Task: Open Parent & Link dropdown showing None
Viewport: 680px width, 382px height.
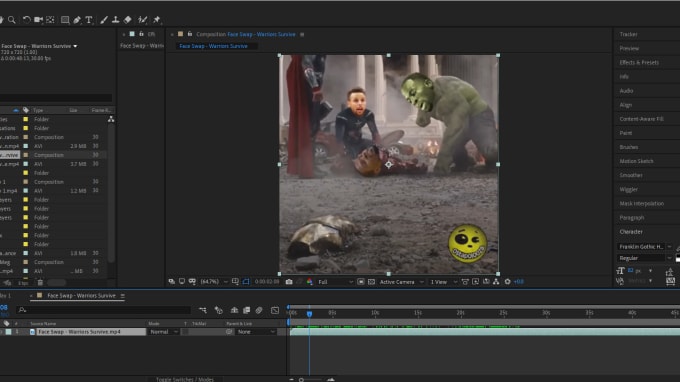Action: point(256,332)
